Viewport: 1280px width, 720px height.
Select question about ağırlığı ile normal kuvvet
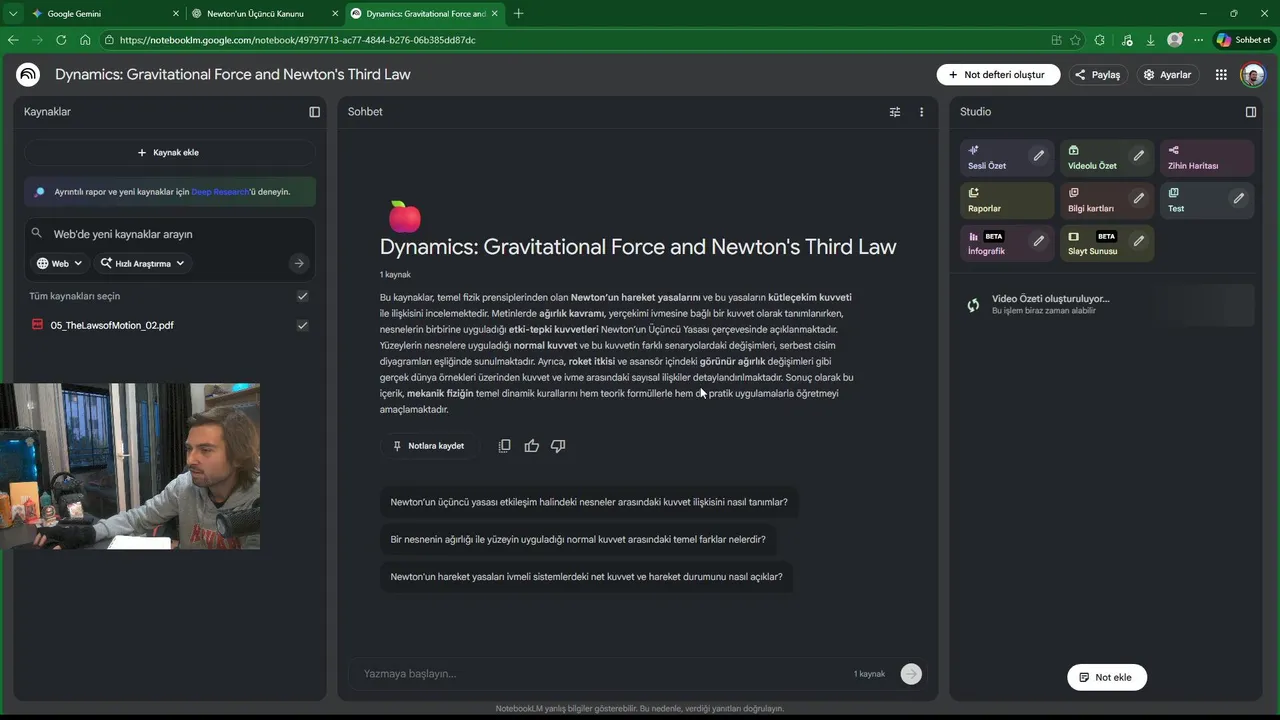pyautogui.click(x=578, y=540)
